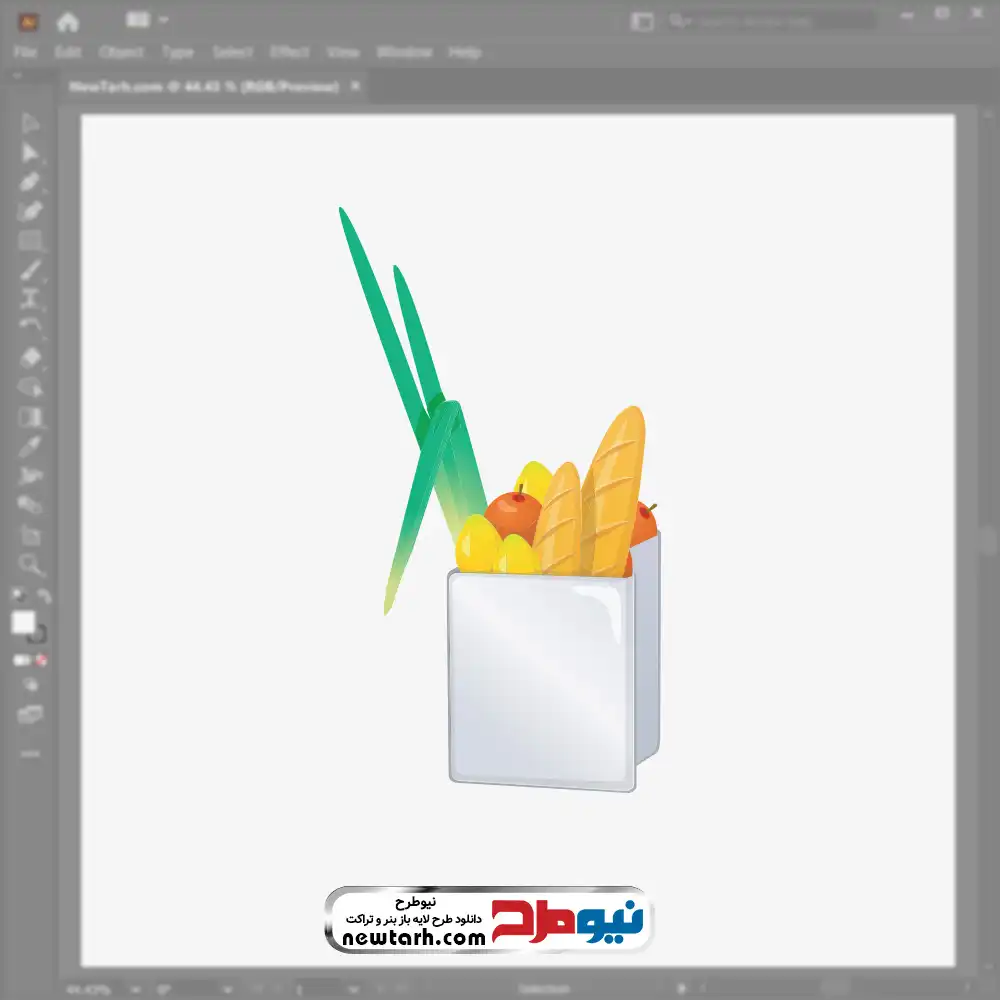The image size is (1000, 1000).
Task: Open the Object menu
Action: [x=121, y=52]
